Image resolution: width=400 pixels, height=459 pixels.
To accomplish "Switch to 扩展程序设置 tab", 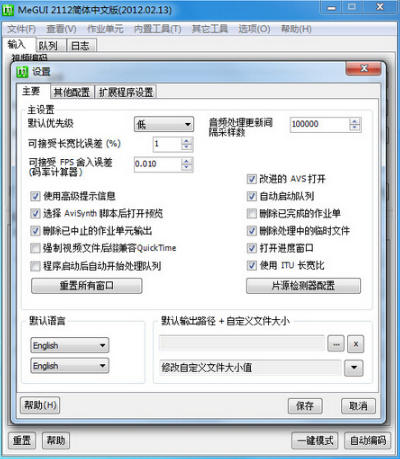I will click(126, 92).
